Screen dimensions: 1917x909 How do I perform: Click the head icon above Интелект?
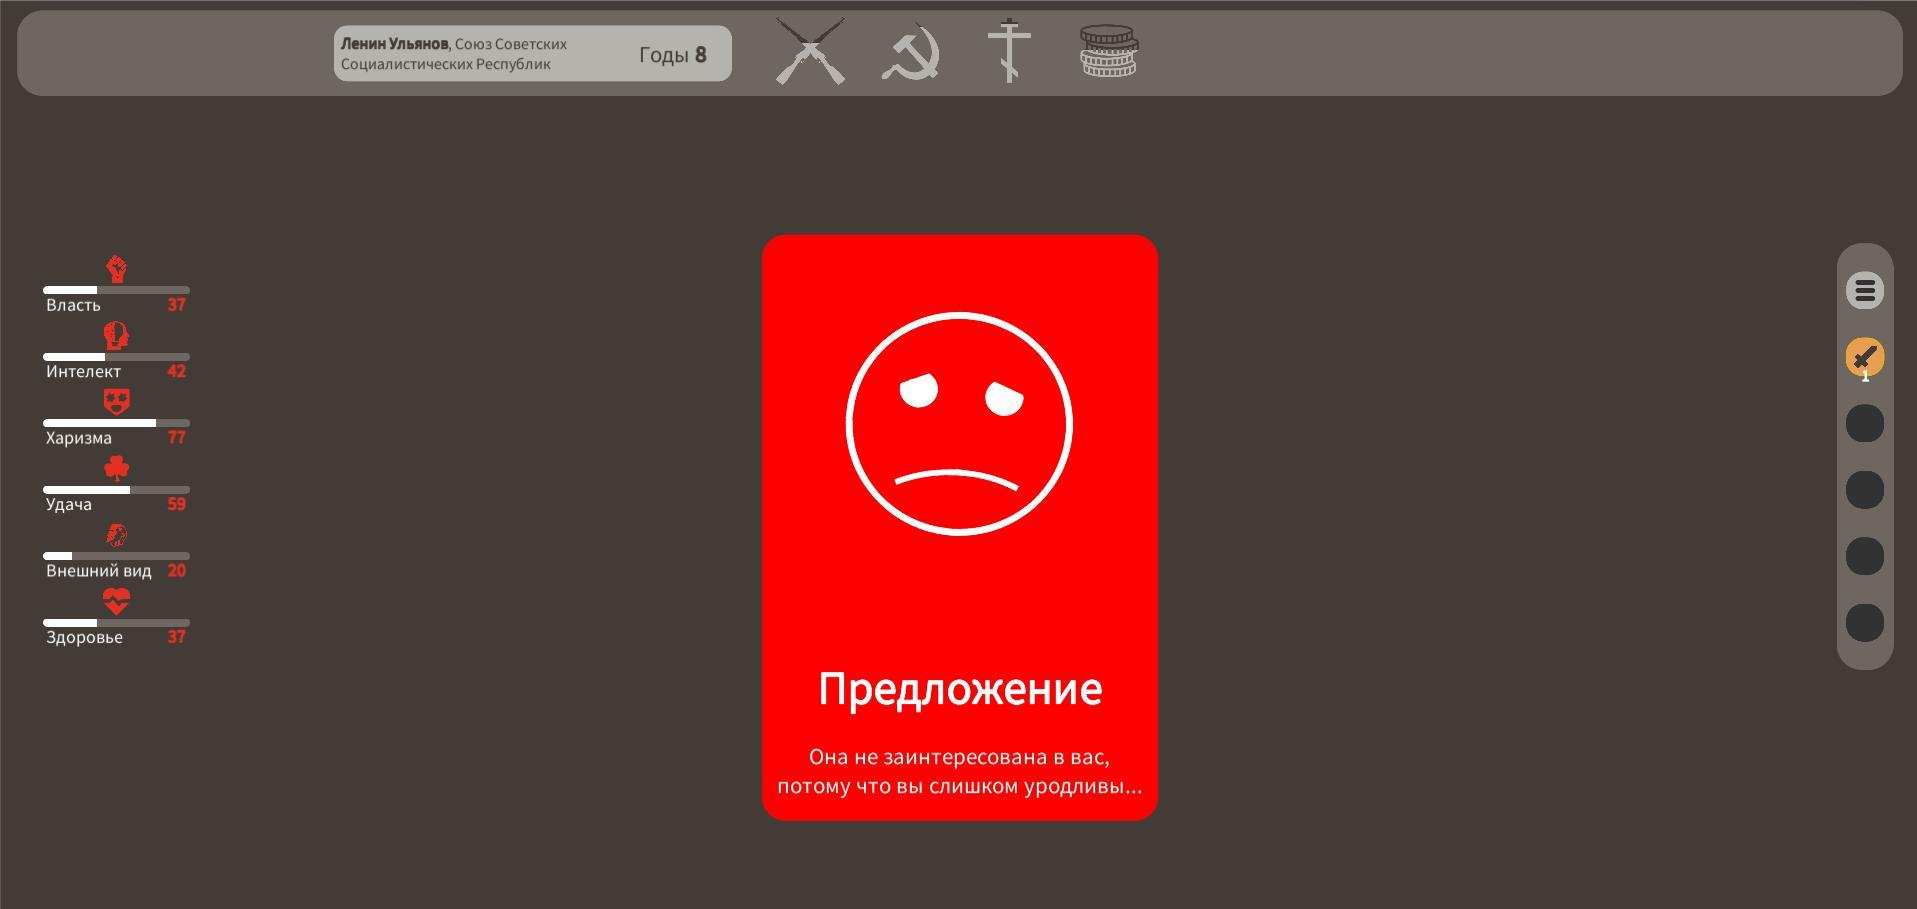click(116, 335)
